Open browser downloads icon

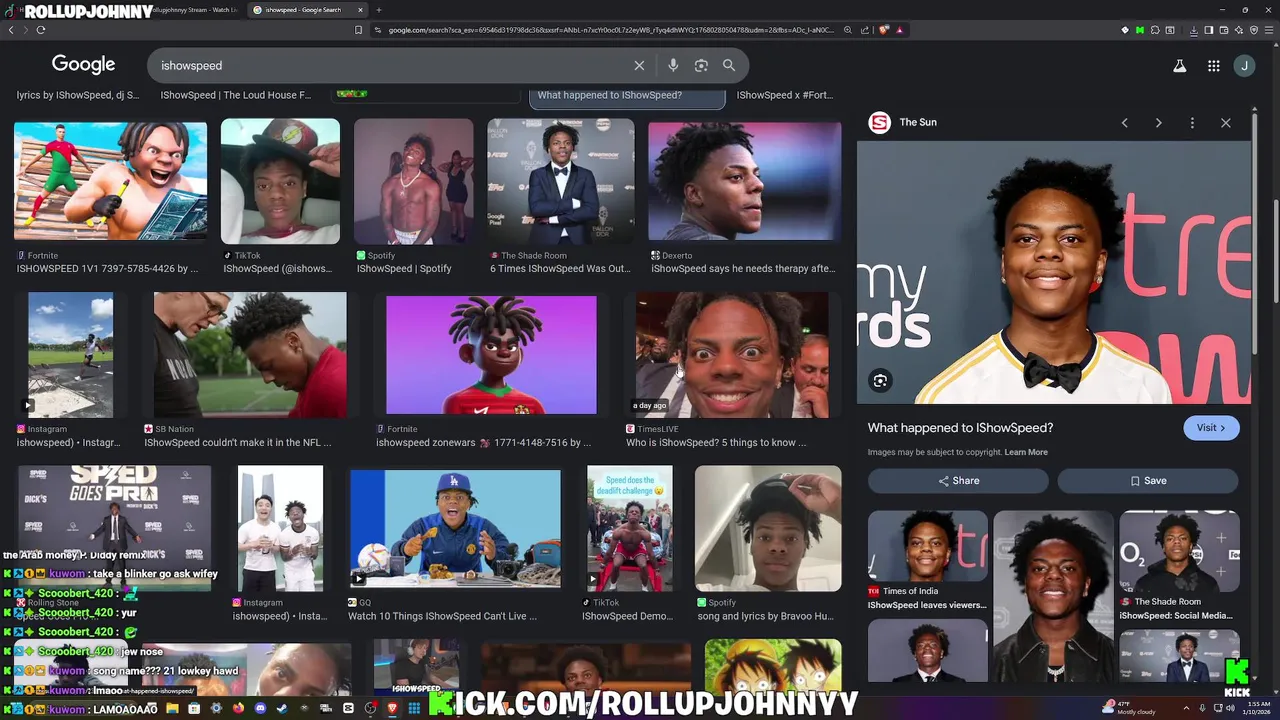click(x=1194, y=30)
